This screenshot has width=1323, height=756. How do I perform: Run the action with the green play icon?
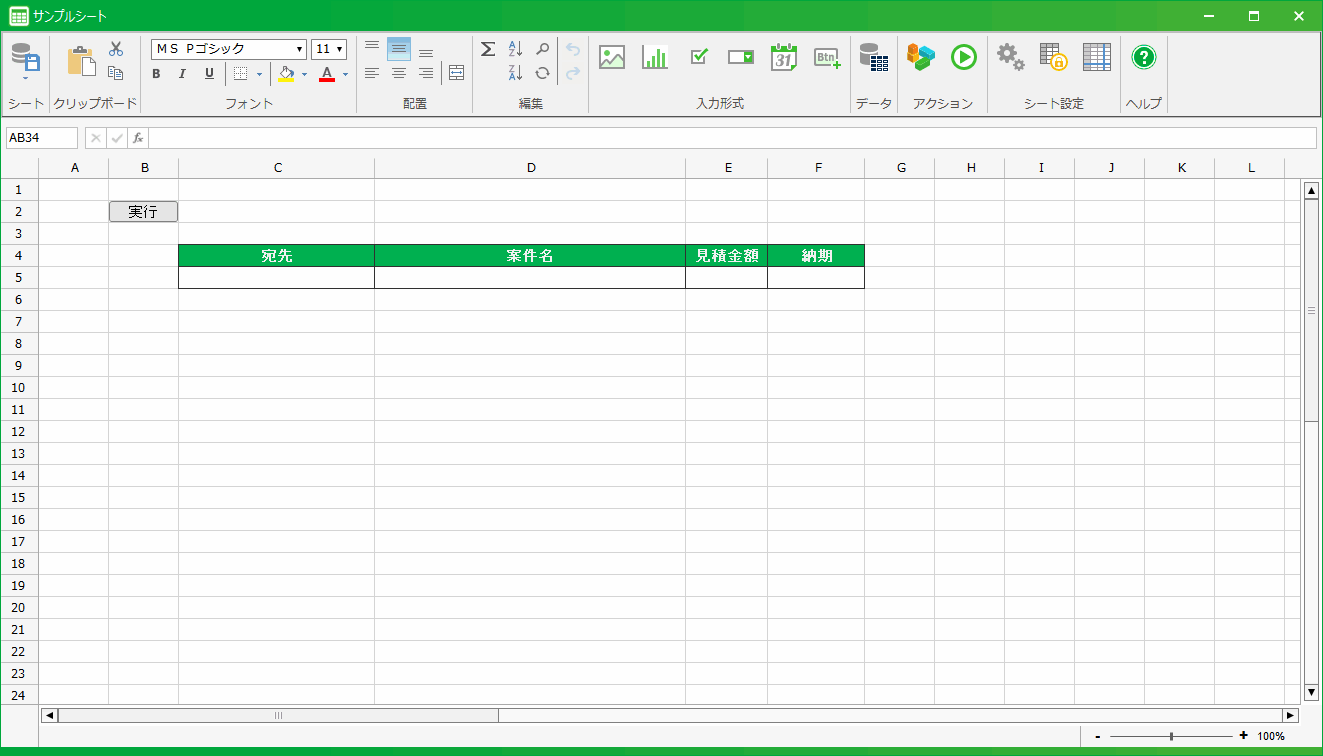[x=963, y=57]
